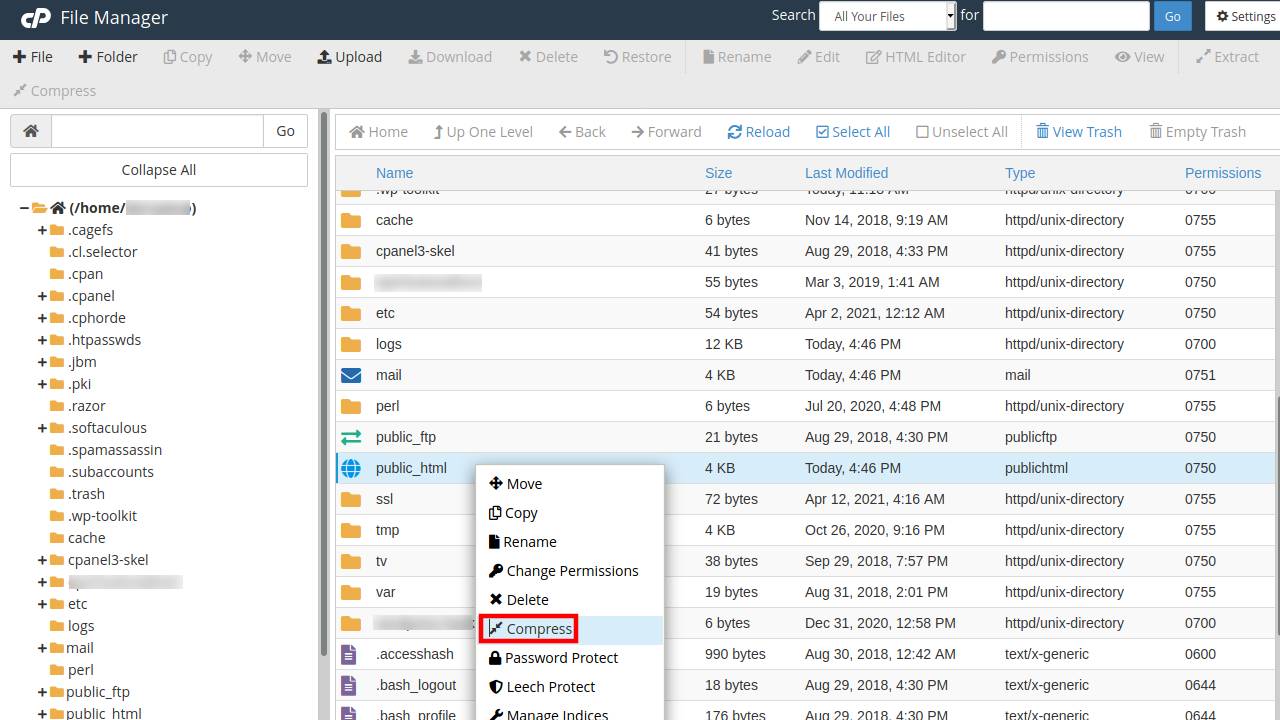Click the directory path input field
The height and width of the screenshot is (720, 1280).
[157, 131]
